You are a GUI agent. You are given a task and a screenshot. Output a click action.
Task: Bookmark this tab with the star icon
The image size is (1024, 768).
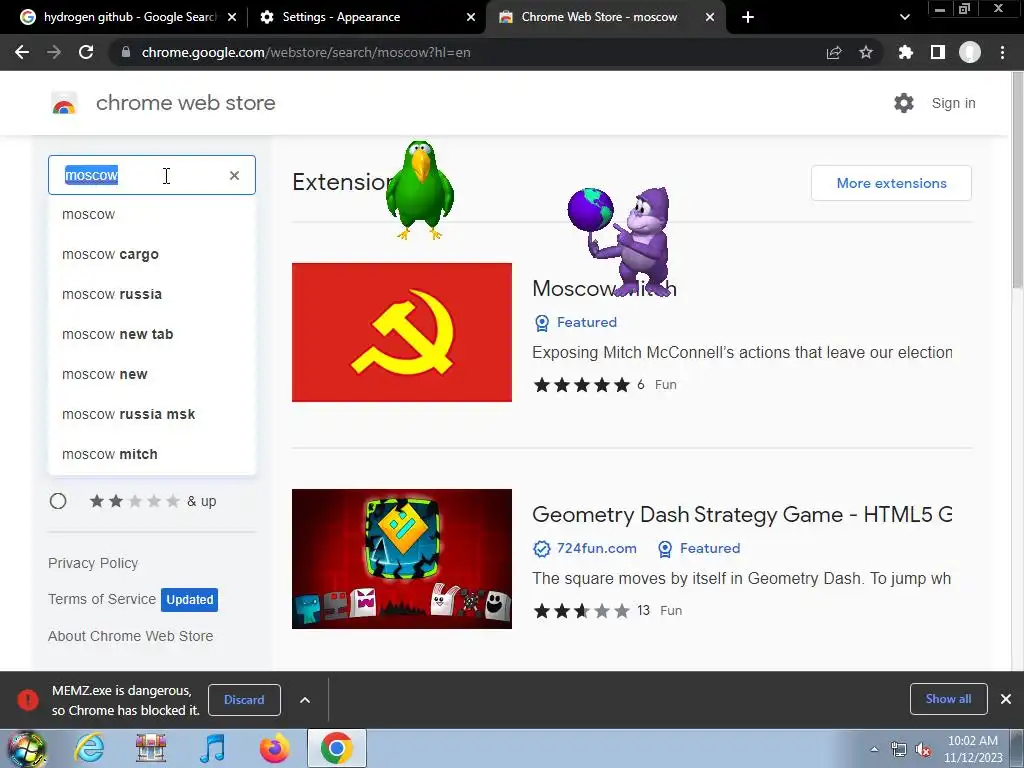pyautogui.click(x=866, y=52)
